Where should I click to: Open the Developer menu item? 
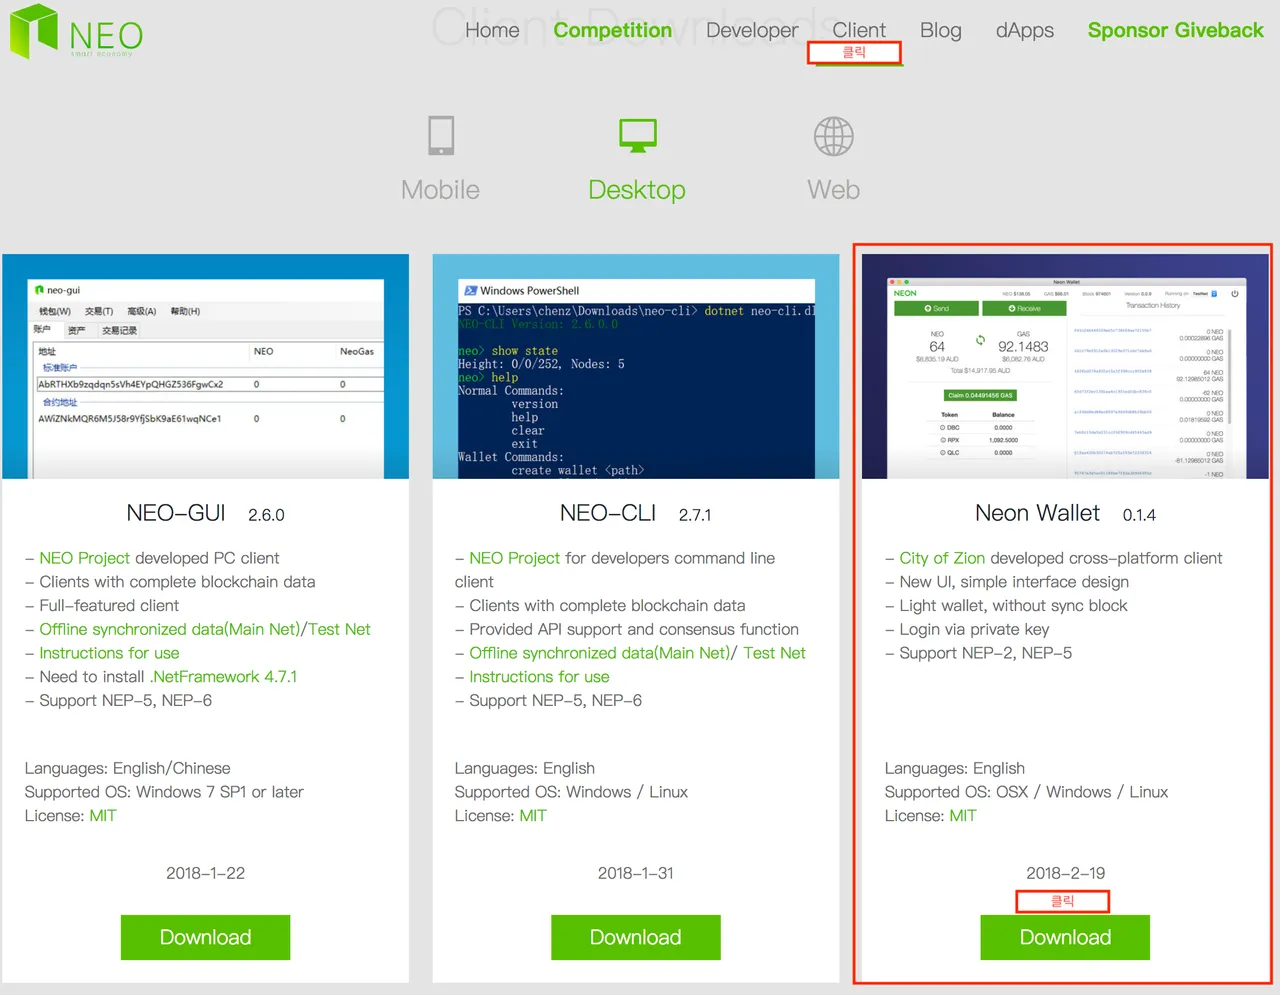[x=752, y=31]
